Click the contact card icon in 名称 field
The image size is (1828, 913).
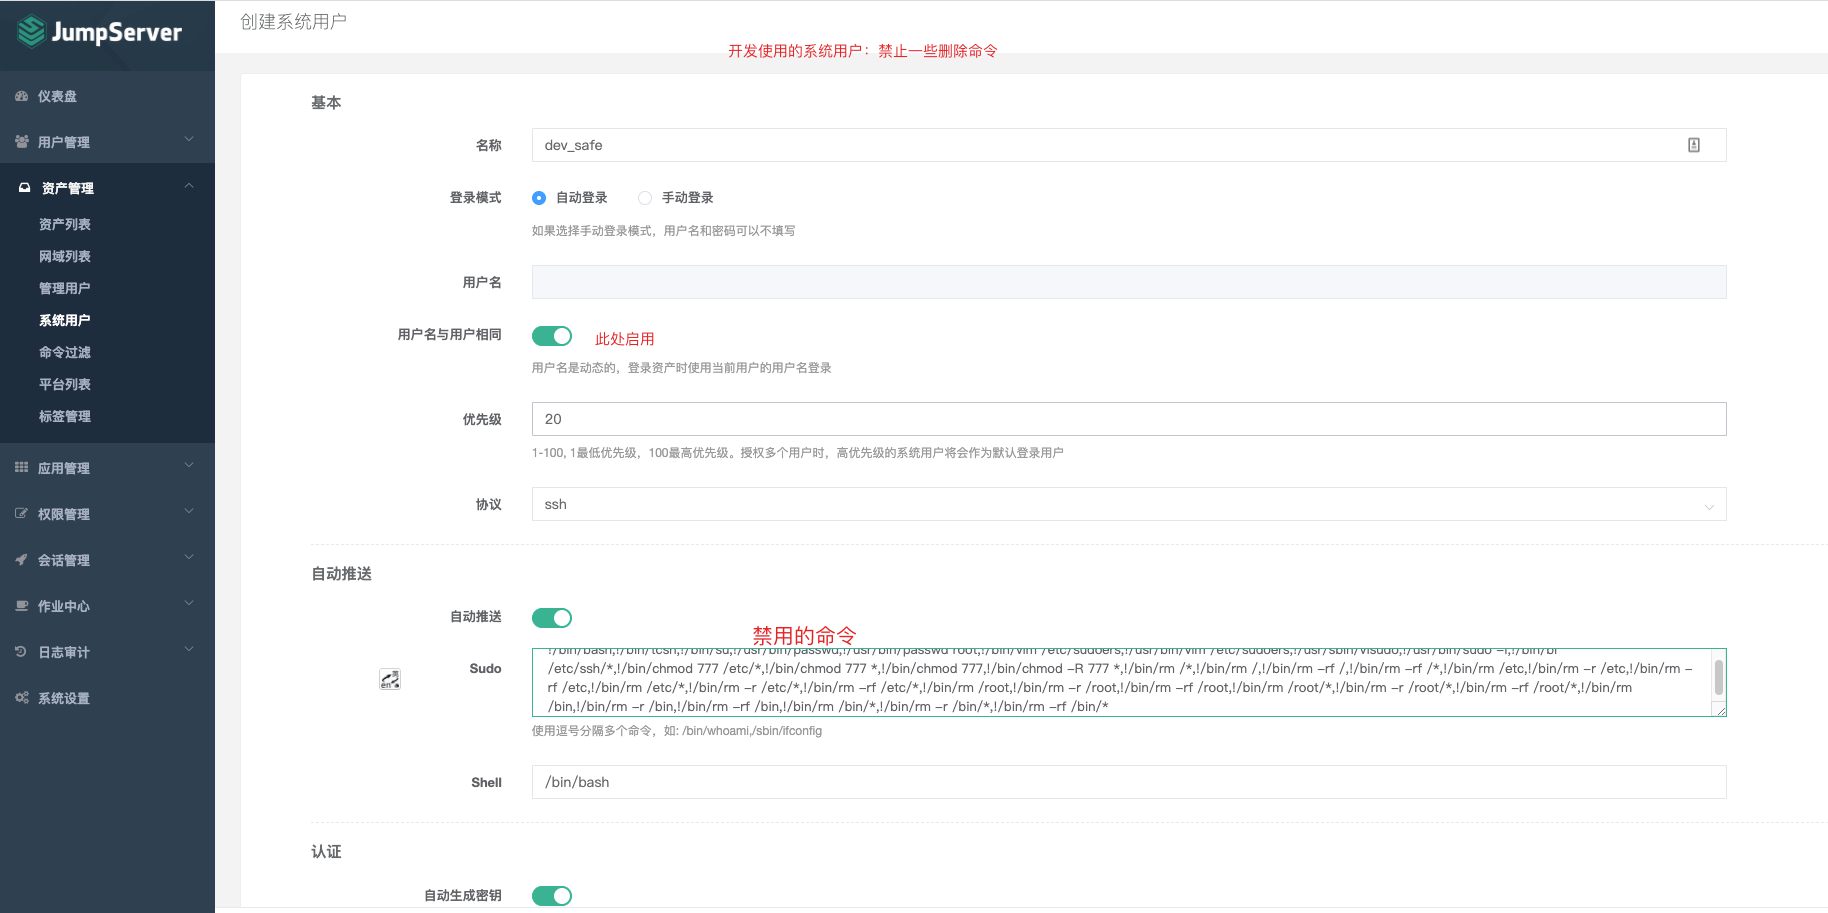coord(1694,145)
